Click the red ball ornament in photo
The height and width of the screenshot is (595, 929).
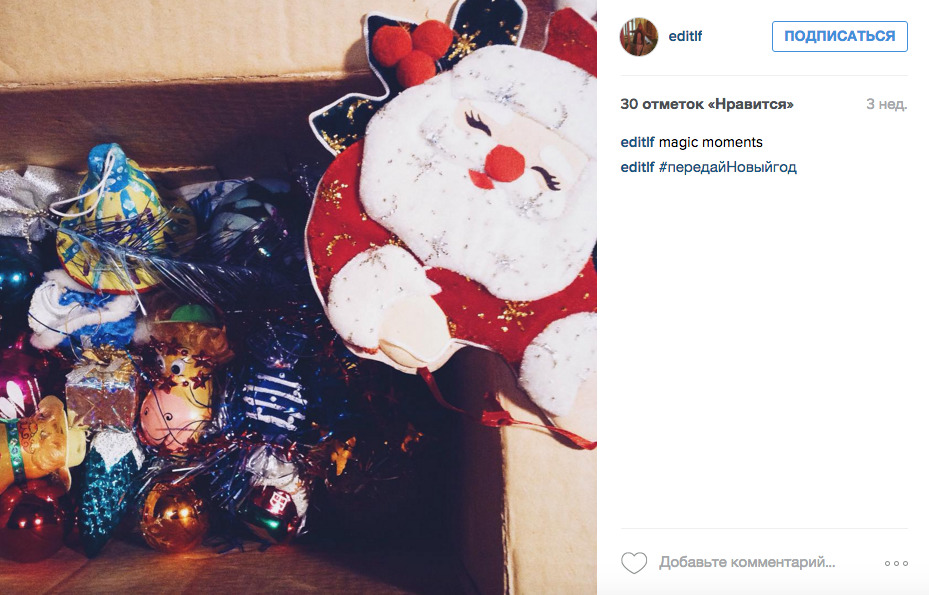point(33,520)
